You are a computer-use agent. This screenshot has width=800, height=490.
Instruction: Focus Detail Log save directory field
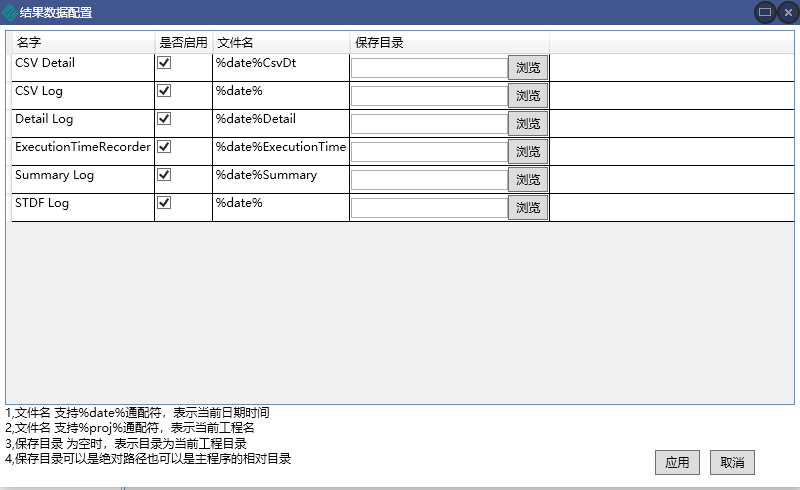point(430,124)
